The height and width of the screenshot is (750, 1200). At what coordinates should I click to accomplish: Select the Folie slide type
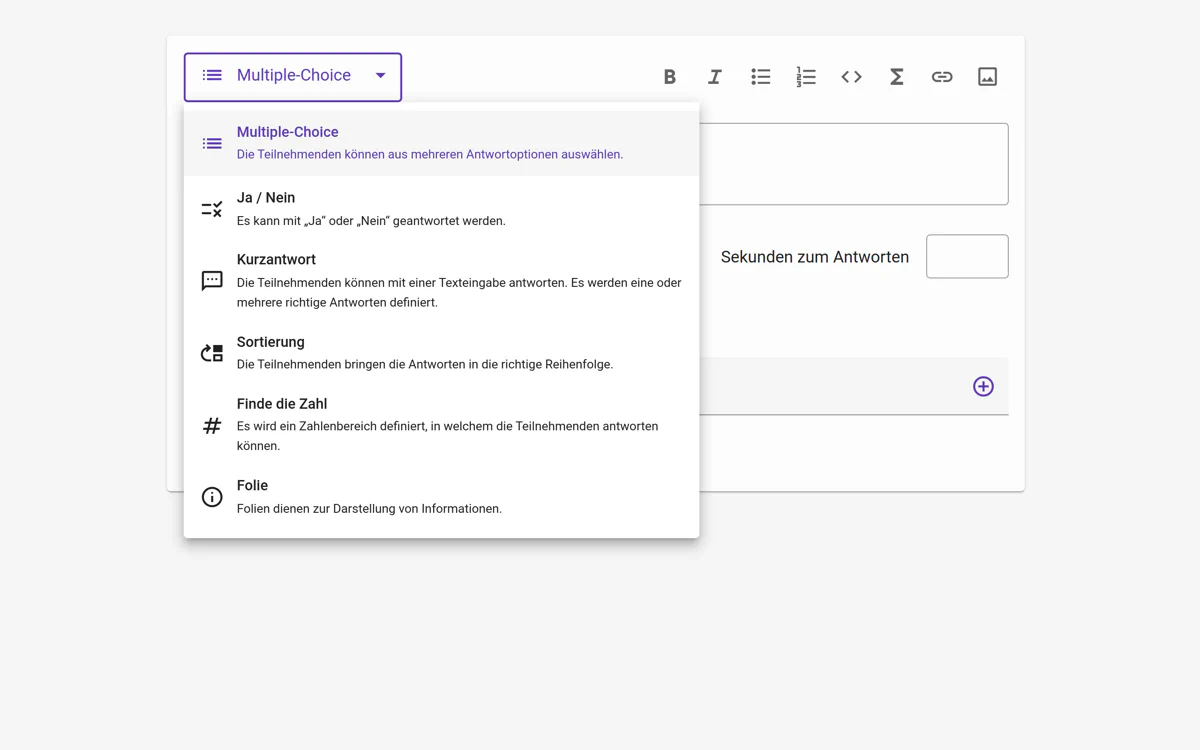pyautogui.click(x=440, y=497)
